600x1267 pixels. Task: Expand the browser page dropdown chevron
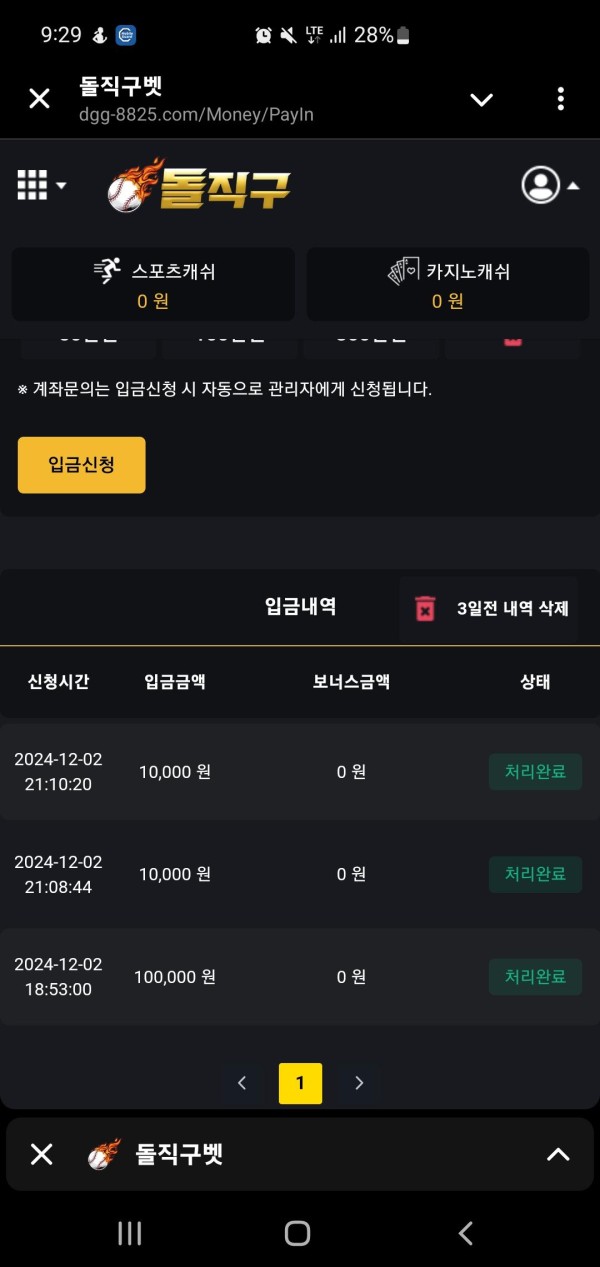[482, 99]
